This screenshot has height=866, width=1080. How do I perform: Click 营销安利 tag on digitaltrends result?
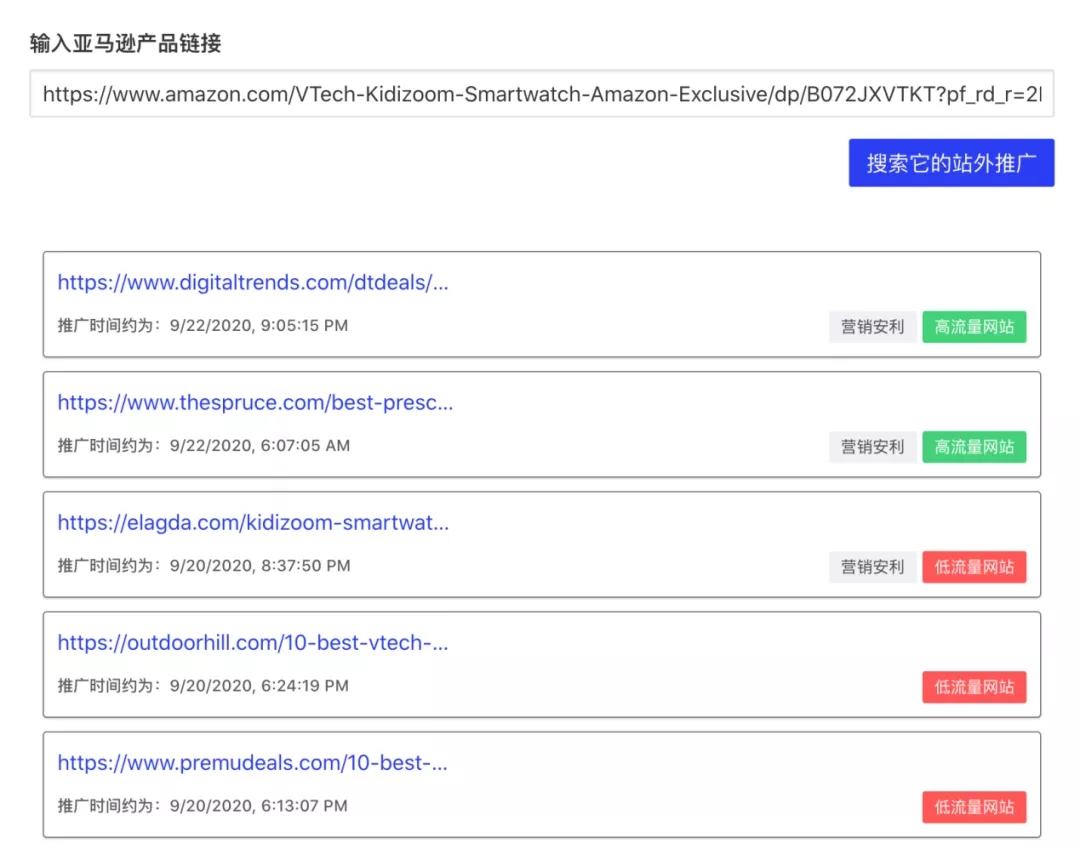872,327
